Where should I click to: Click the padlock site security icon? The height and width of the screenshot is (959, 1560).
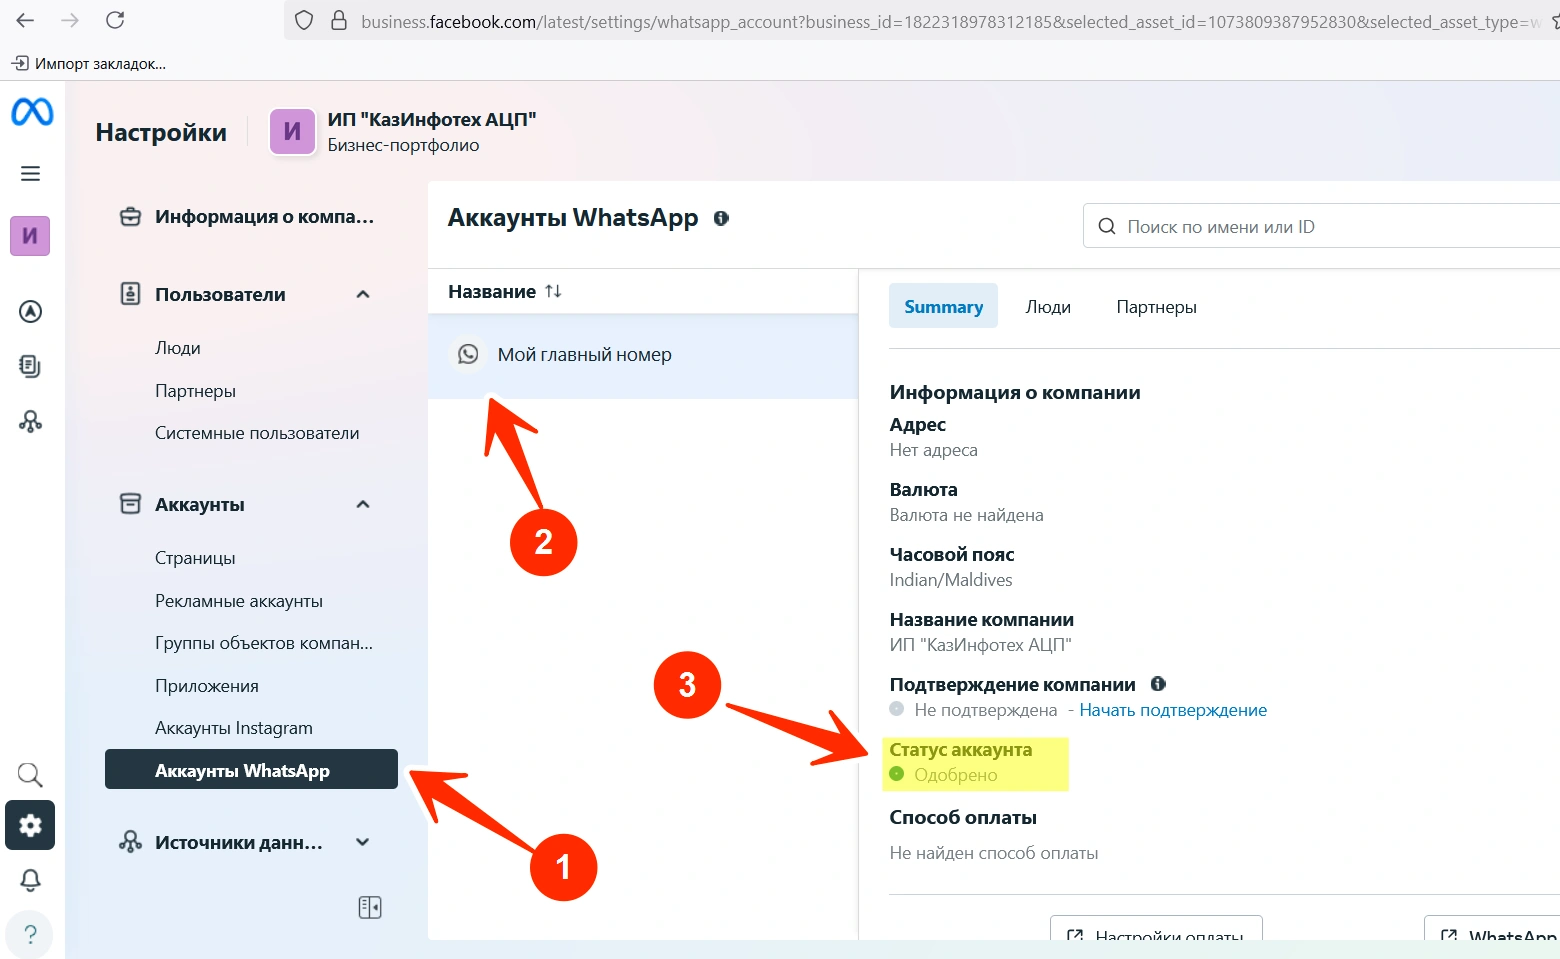click(339, 20)
